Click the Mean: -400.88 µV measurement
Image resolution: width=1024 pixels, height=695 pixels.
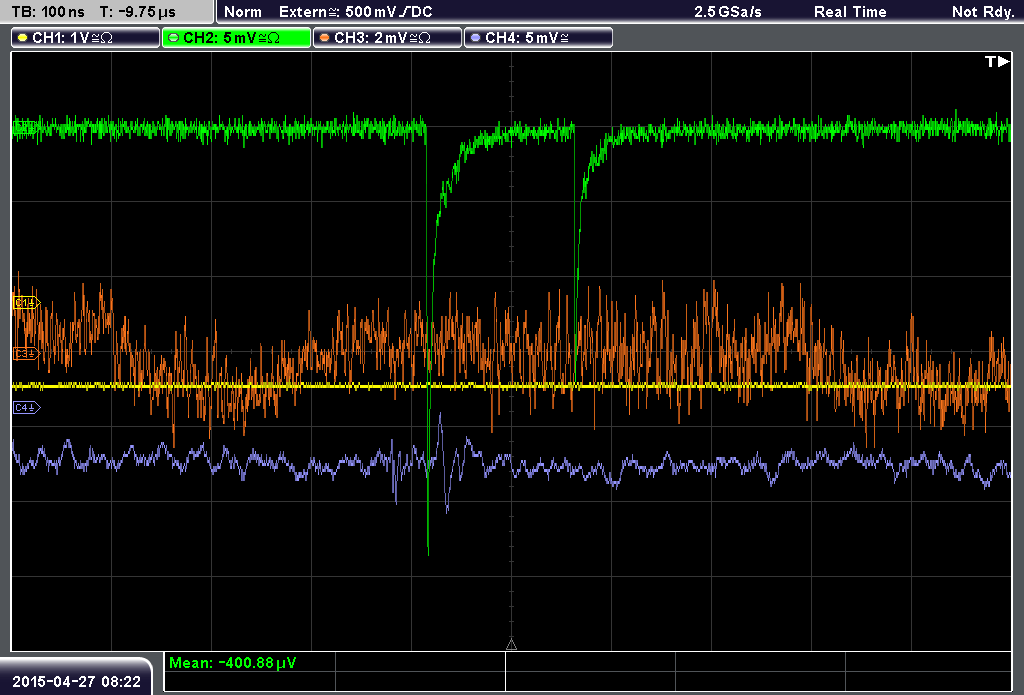(x=232, y=662)
